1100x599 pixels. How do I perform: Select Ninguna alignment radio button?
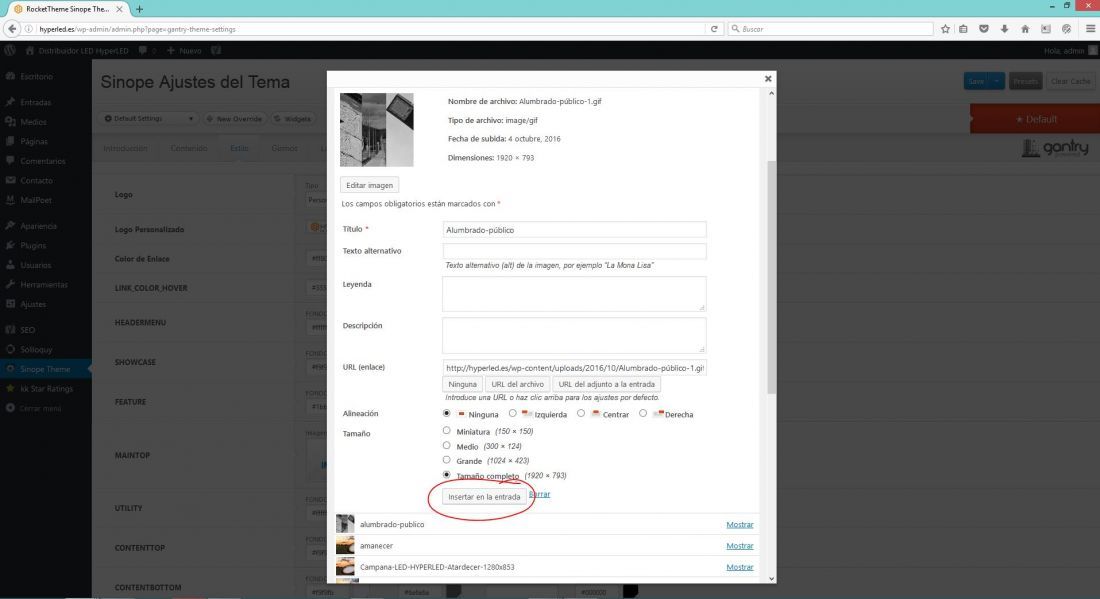click(446, 414)
